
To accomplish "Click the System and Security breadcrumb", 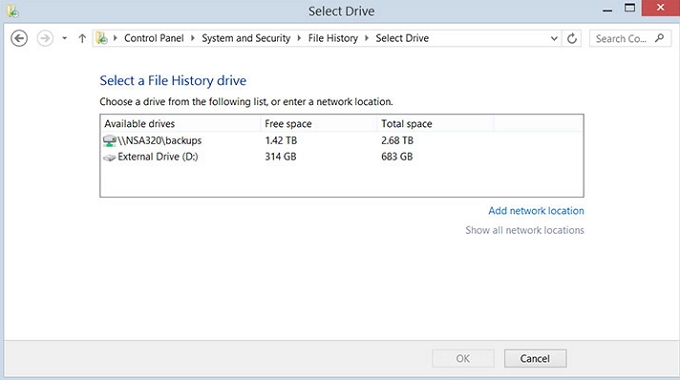I will 246,38.
